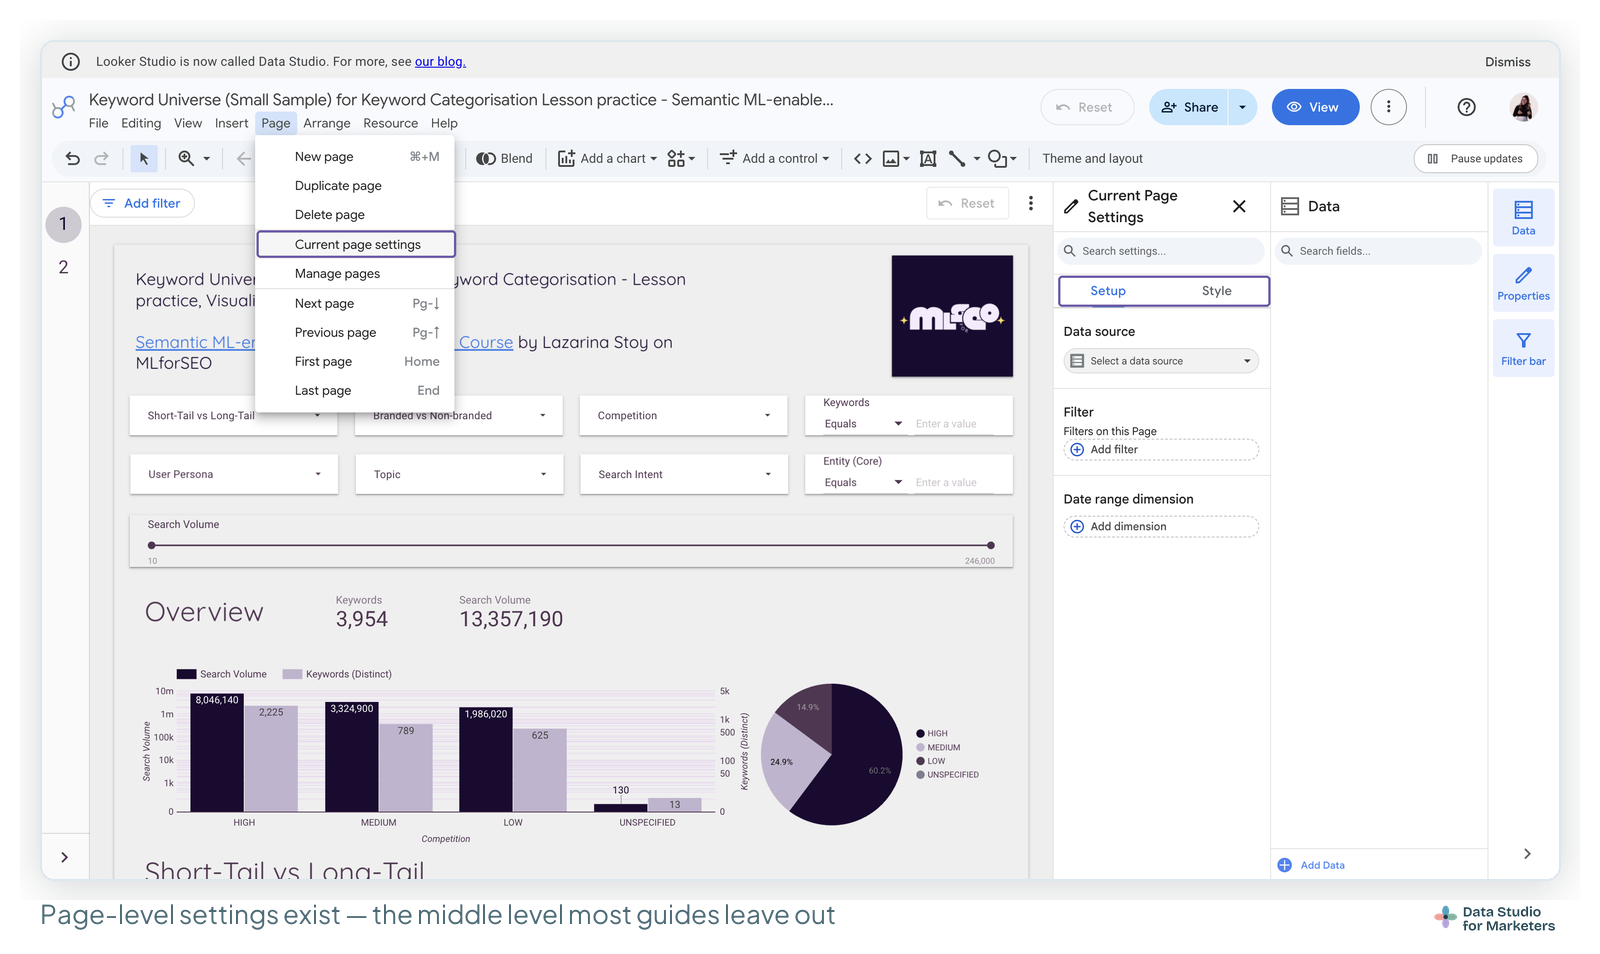The height and width of the screenshot is (954, 1600).
Task: Open Keywords Equals operator dropdown
Action: pos(863,424)
